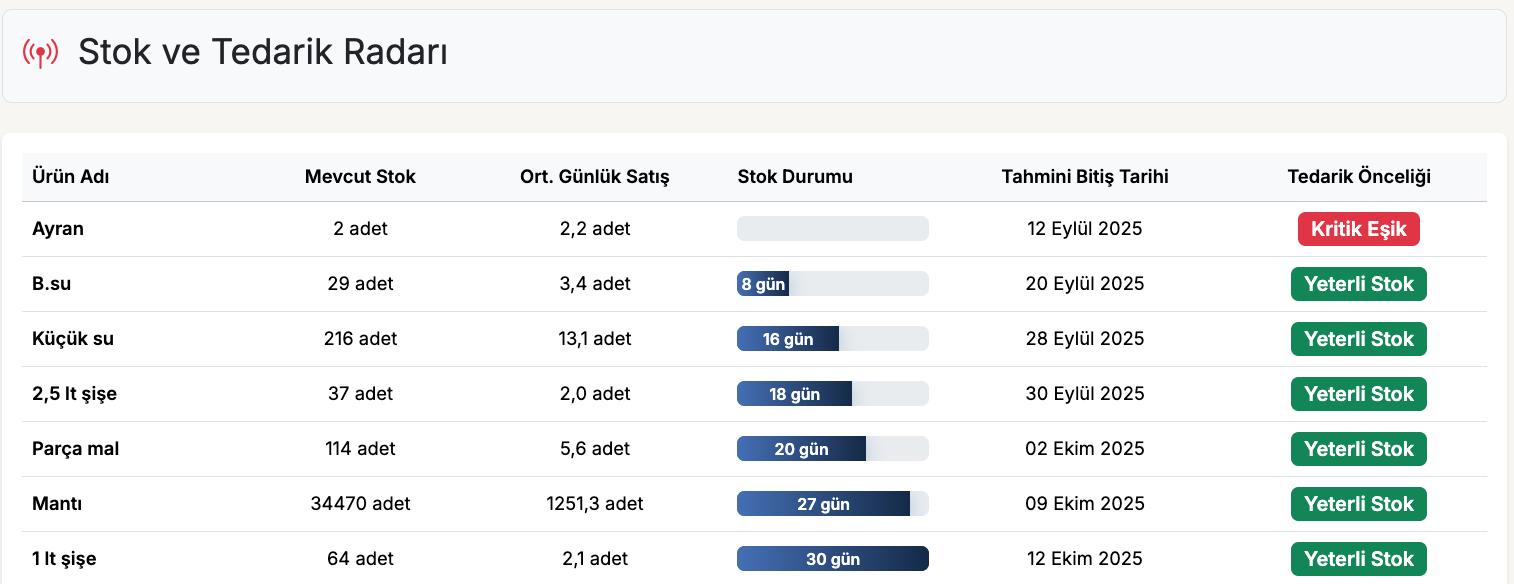The height and width of the screenshot is (584, 1514).
Task: Click the date 12 Eylül 2025 for Ayran
Action: tap(1084, 228)
